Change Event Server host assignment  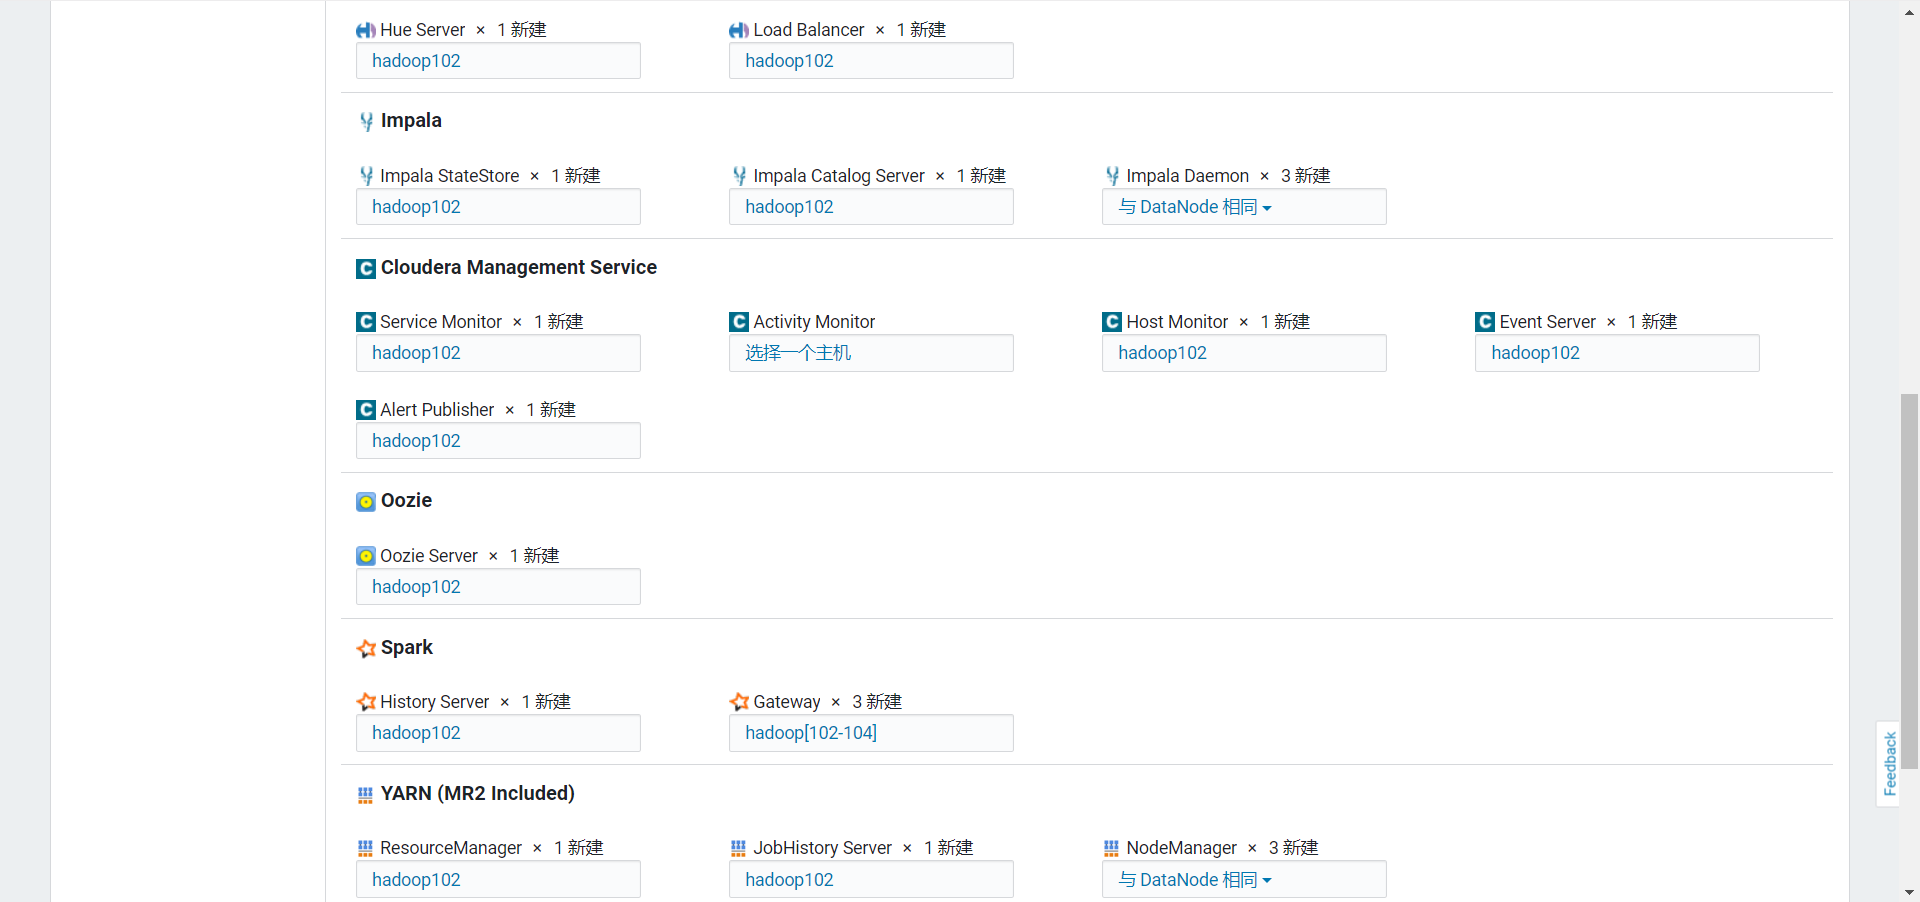1617,353
